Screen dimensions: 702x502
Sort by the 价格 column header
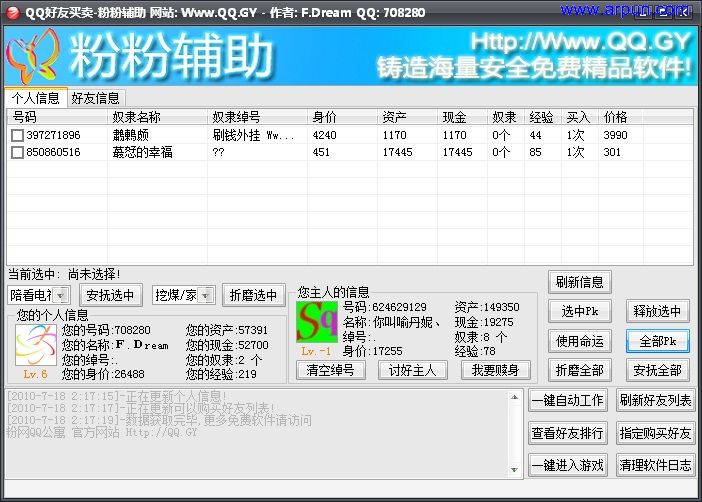pyautogui.click(x=621, y=117)
